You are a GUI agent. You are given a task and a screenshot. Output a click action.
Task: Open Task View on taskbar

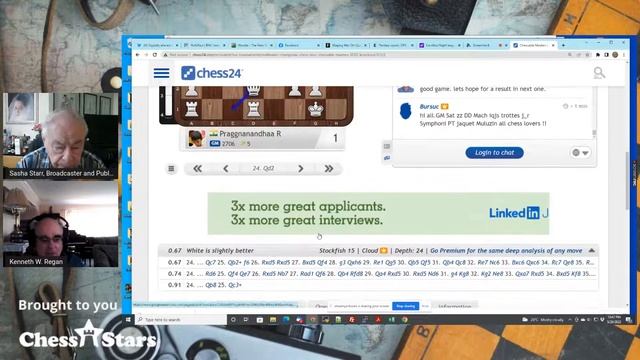246,320
